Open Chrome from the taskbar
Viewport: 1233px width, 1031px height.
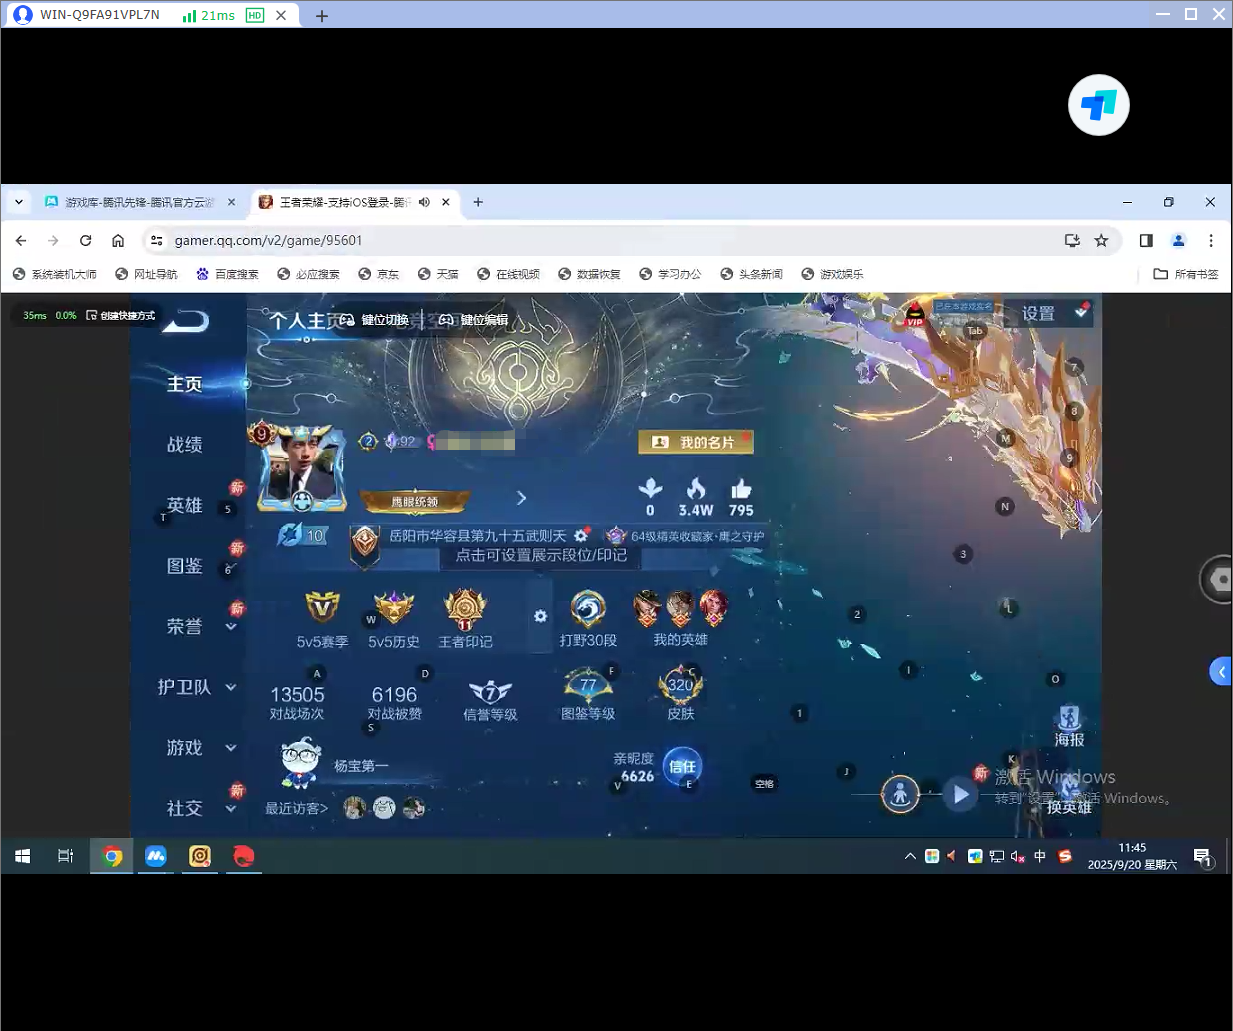[112, 856]
